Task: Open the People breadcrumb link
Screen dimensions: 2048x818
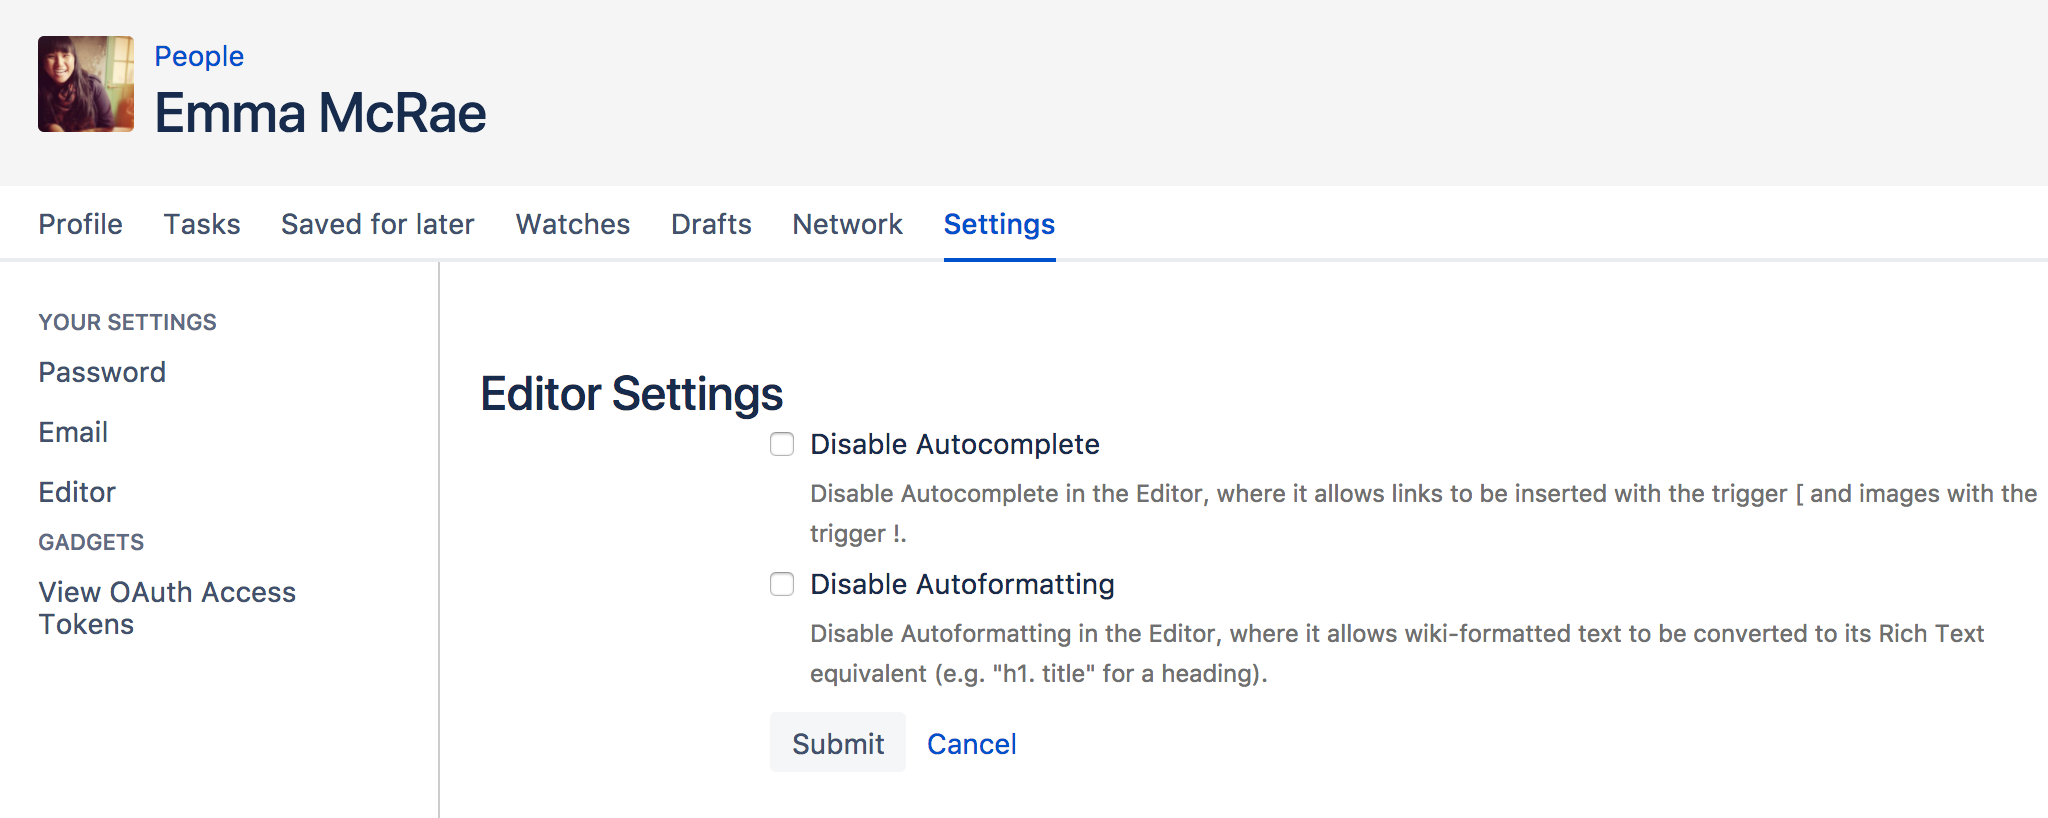Action: [x=199, y=56]
